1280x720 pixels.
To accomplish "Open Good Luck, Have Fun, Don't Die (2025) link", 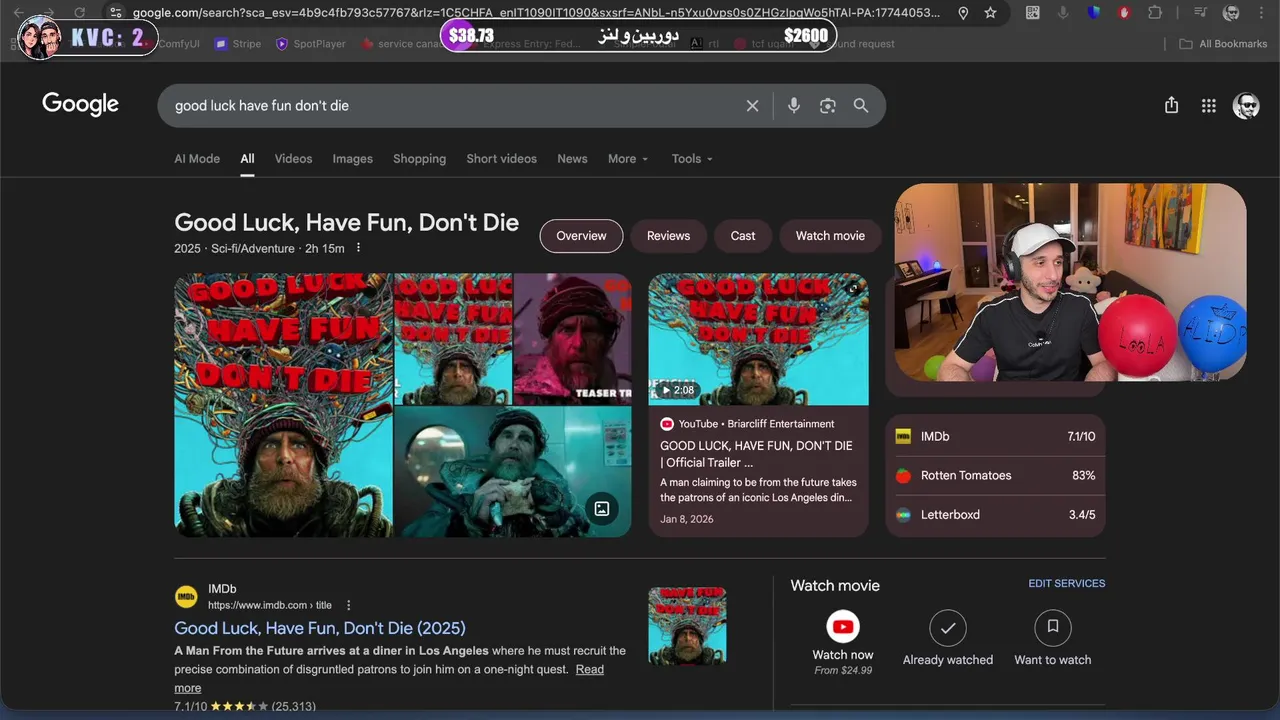I will click(x=320, y=628).
